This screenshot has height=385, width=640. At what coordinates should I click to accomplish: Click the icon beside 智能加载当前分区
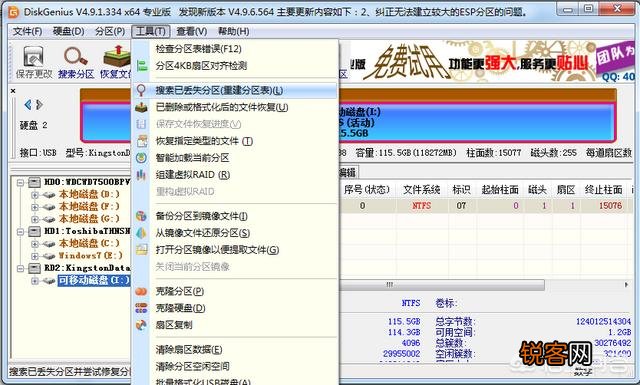click(x=141, y=158)
